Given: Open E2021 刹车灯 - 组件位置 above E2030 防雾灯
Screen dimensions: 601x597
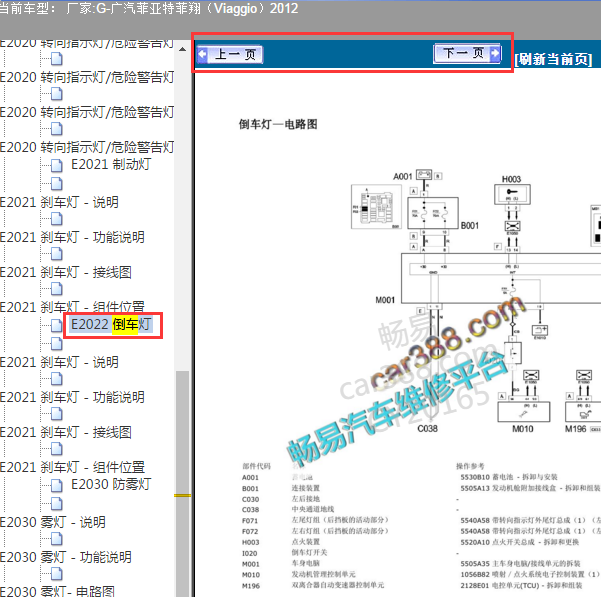Looking at the screenshot, I should pos(72,467).
